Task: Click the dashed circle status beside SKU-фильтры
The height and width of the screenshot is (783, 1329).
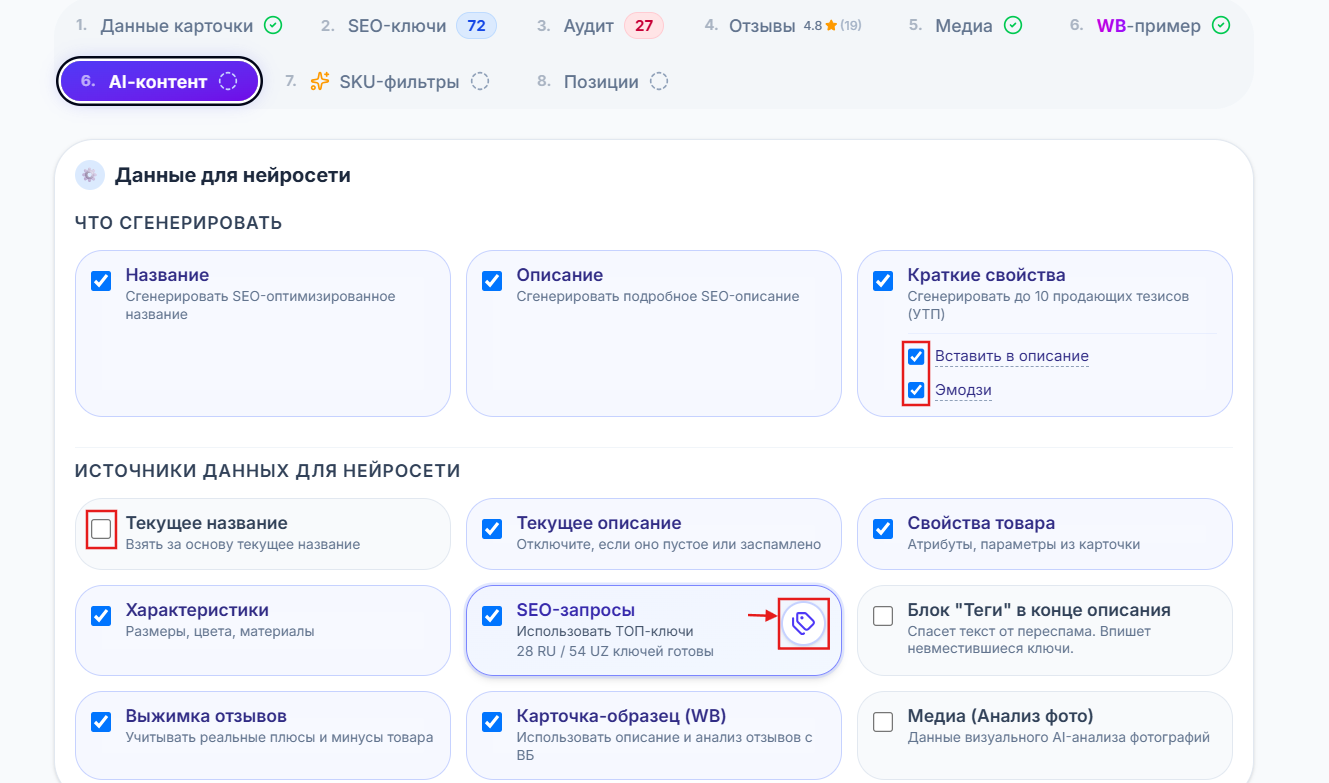Action: click(x=480, y=82)
